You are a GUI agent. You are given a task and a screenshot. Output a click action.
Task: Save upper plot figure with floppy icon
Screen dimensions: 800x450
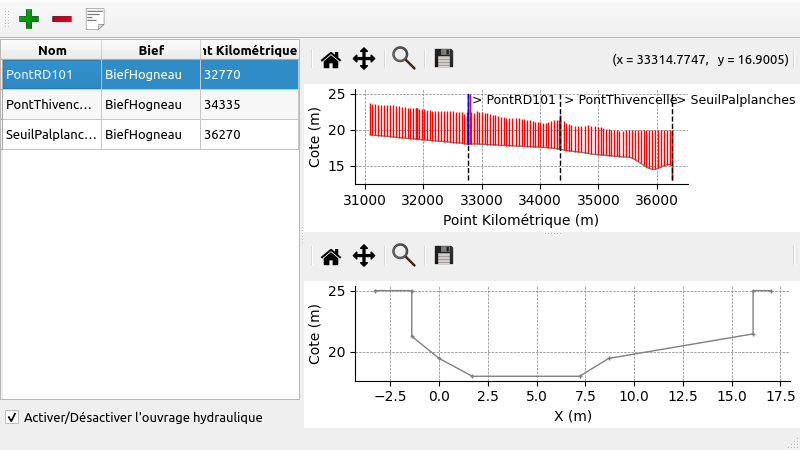click(x=444, y=58)
